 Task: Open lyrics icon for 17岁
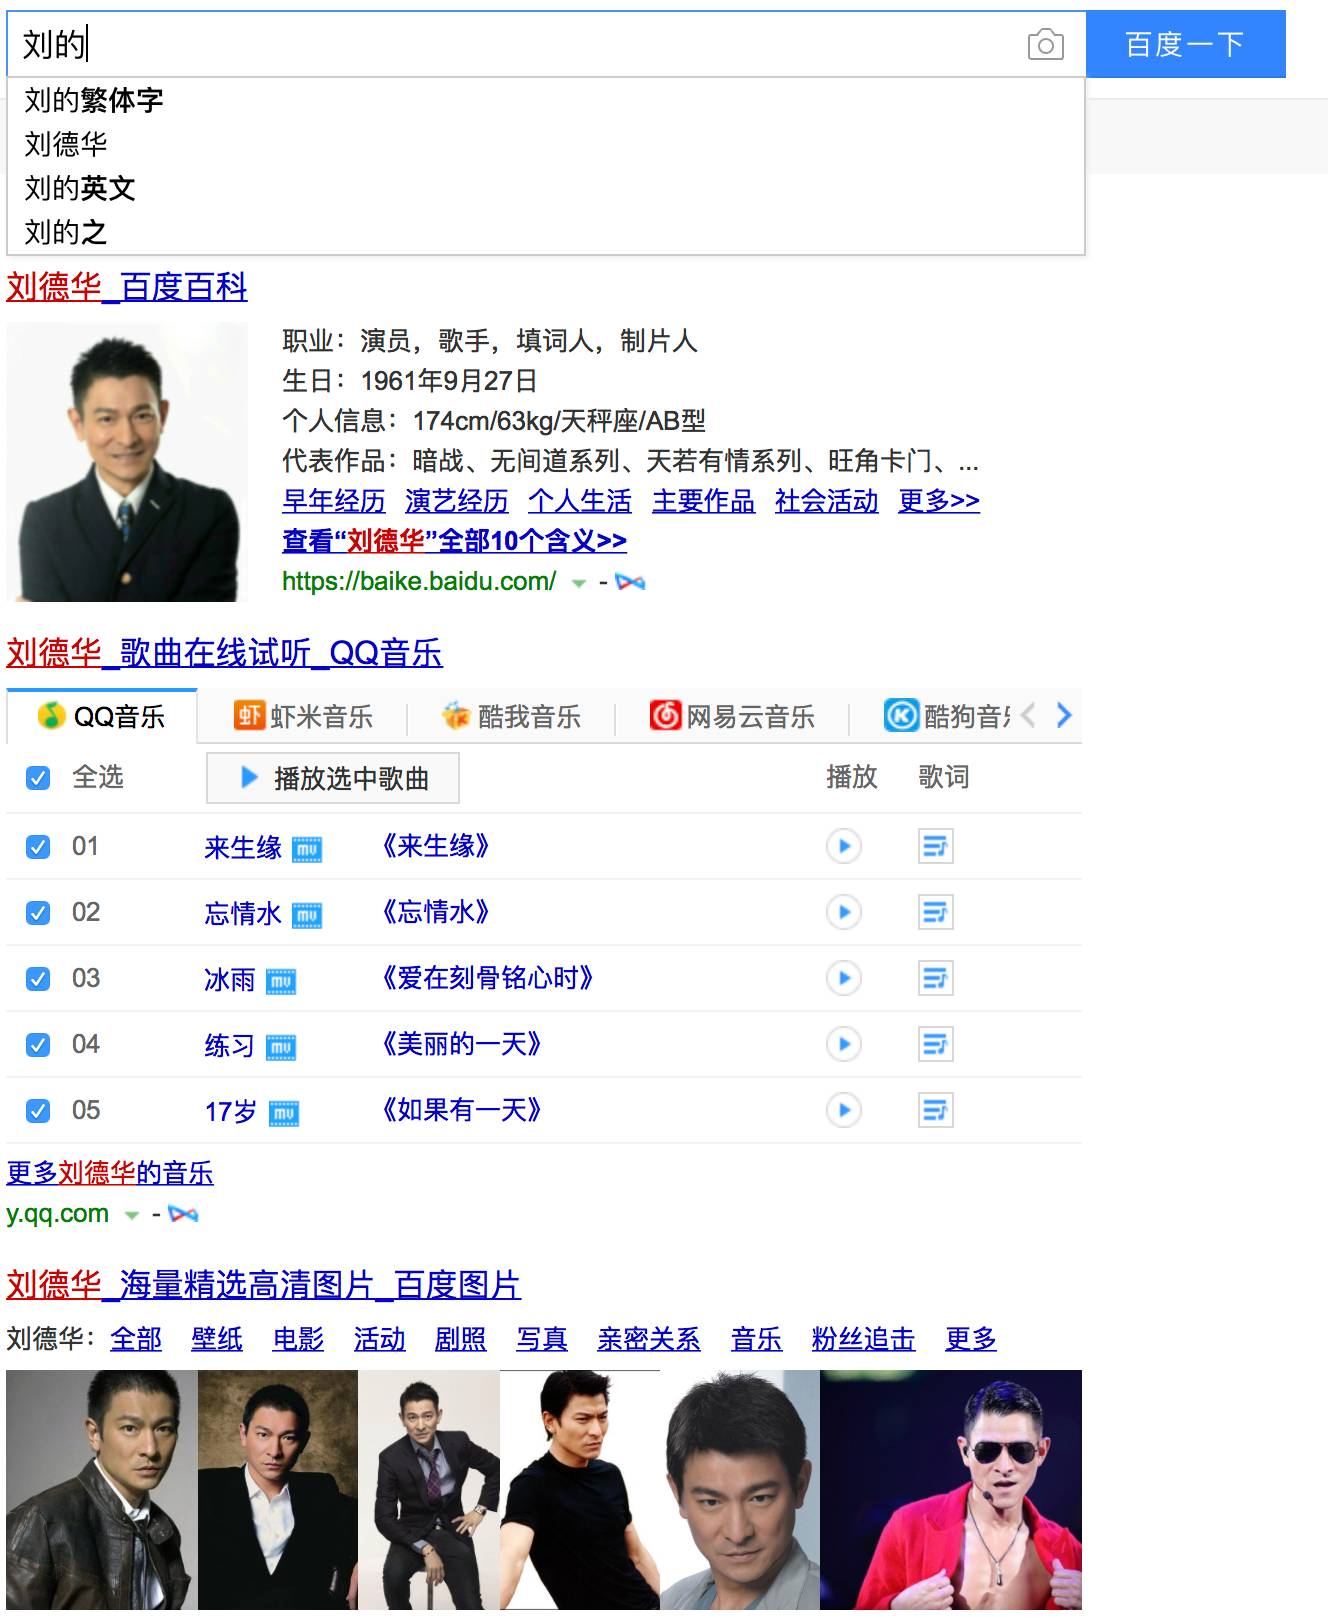point(935,1111)
